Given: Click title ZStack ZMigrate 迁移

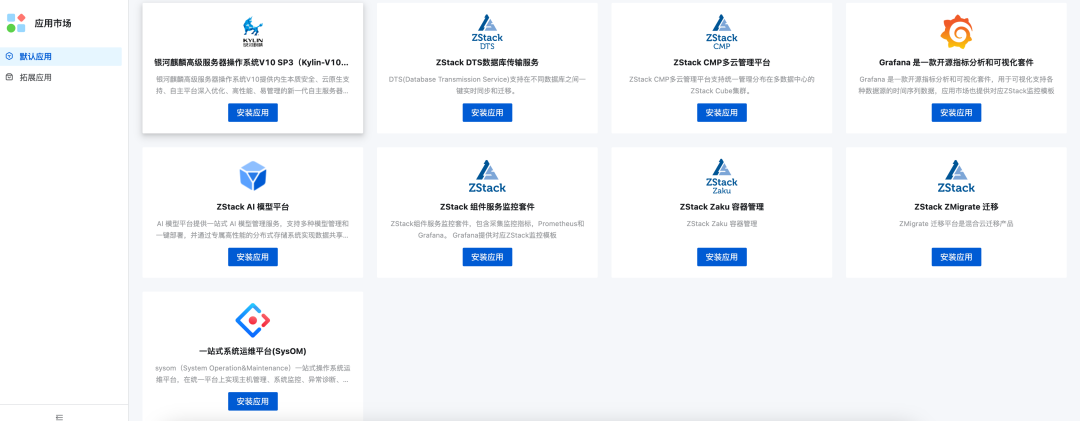Looking at the screenshot, I should coord(956,207).
